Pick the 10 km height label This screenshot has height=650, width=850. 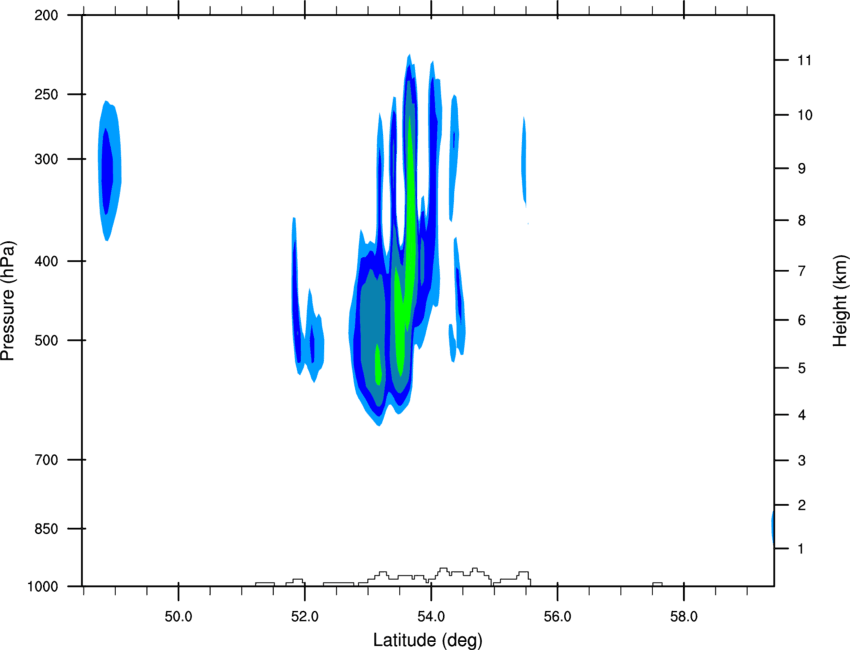[805, 115]
